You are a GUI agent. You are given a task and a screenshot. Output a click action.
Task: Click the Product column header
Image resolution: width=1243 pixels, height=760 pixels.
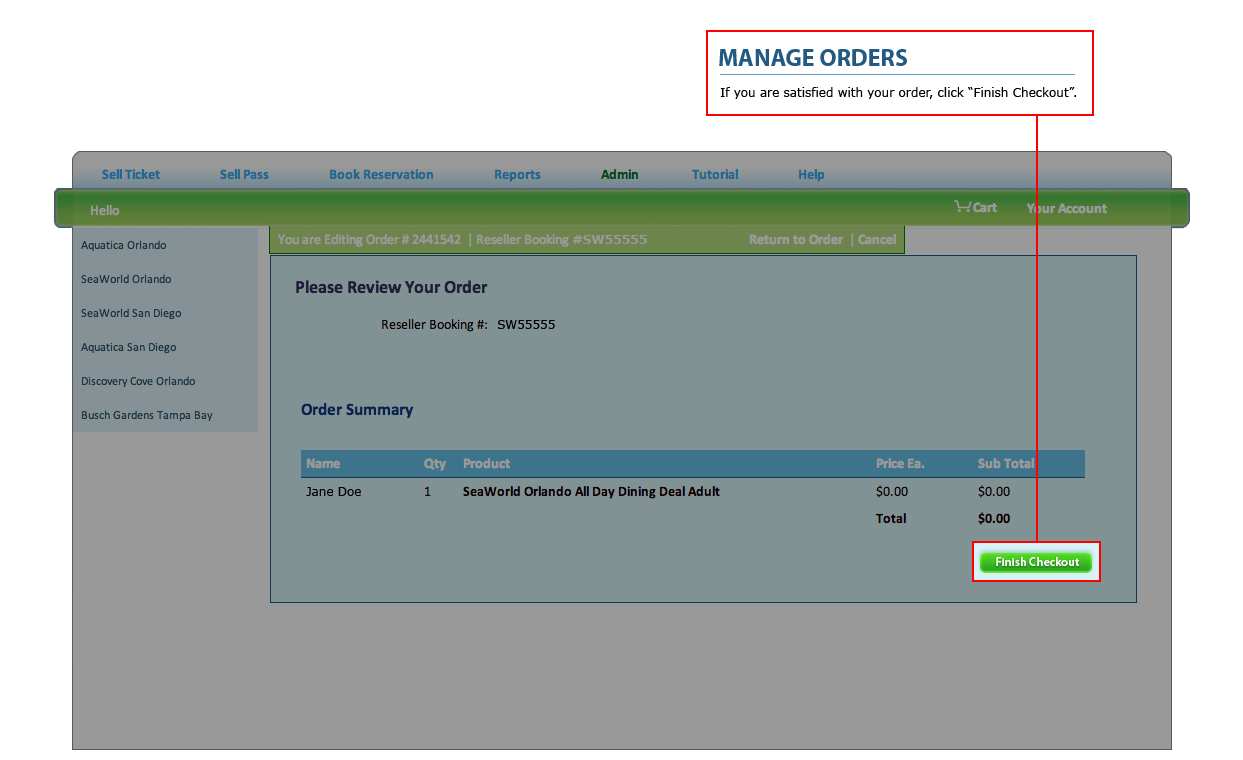click(x=486, y=463)
